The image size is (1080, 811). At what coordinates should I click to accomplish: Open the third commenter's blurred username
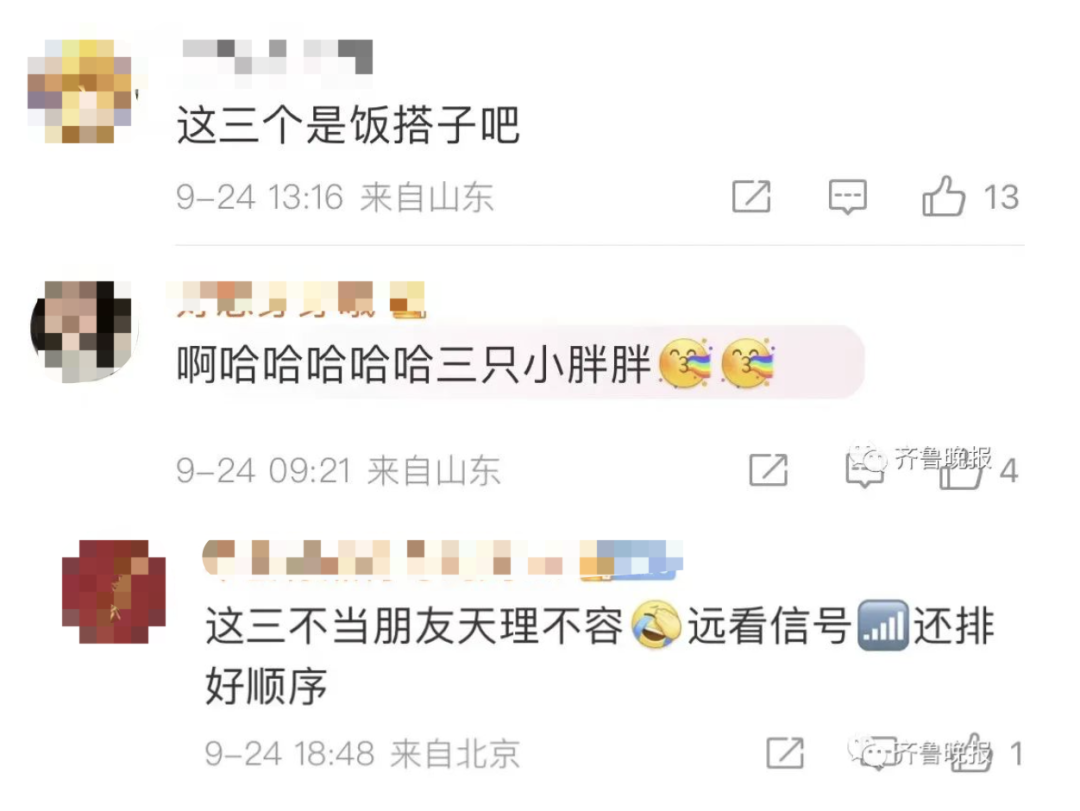point(442,559)
